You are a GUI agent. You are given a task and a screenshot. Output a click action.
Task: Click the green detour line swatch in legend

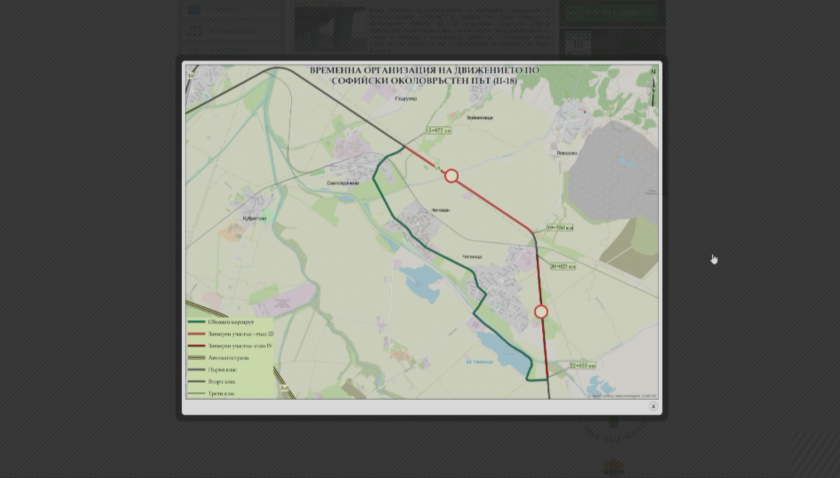tap(197, 322)
